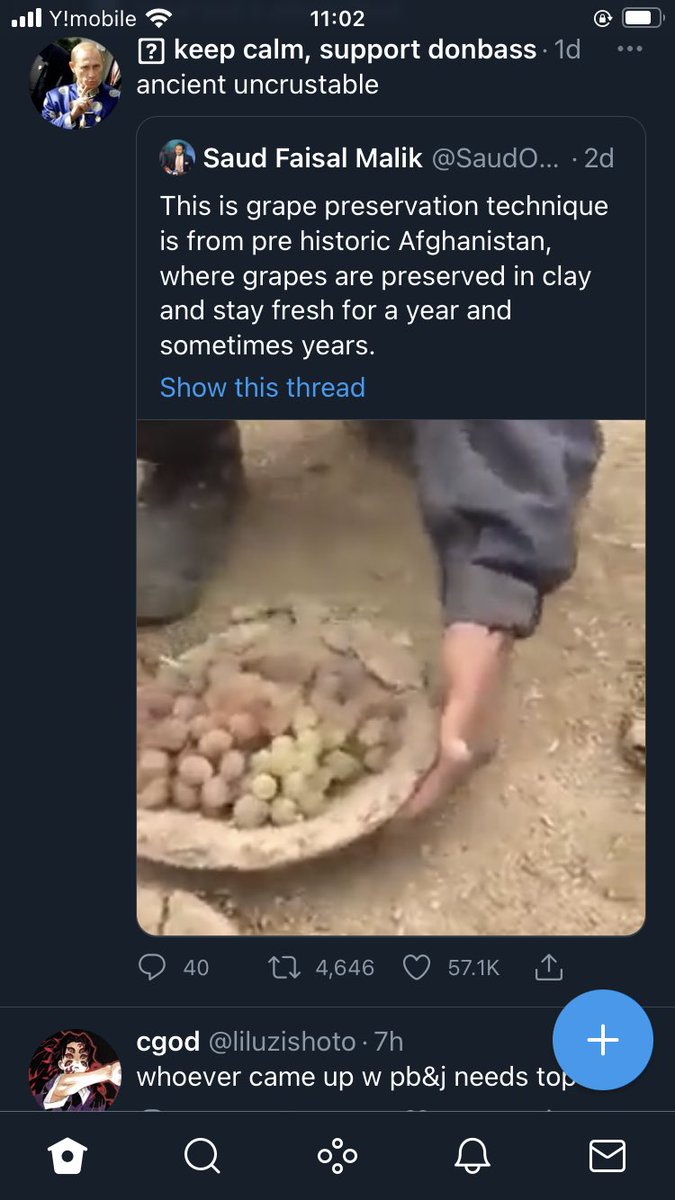Open the Notifications bell icon
The width and height of the screenshot is (675, 1200).
coord(472,1156)
